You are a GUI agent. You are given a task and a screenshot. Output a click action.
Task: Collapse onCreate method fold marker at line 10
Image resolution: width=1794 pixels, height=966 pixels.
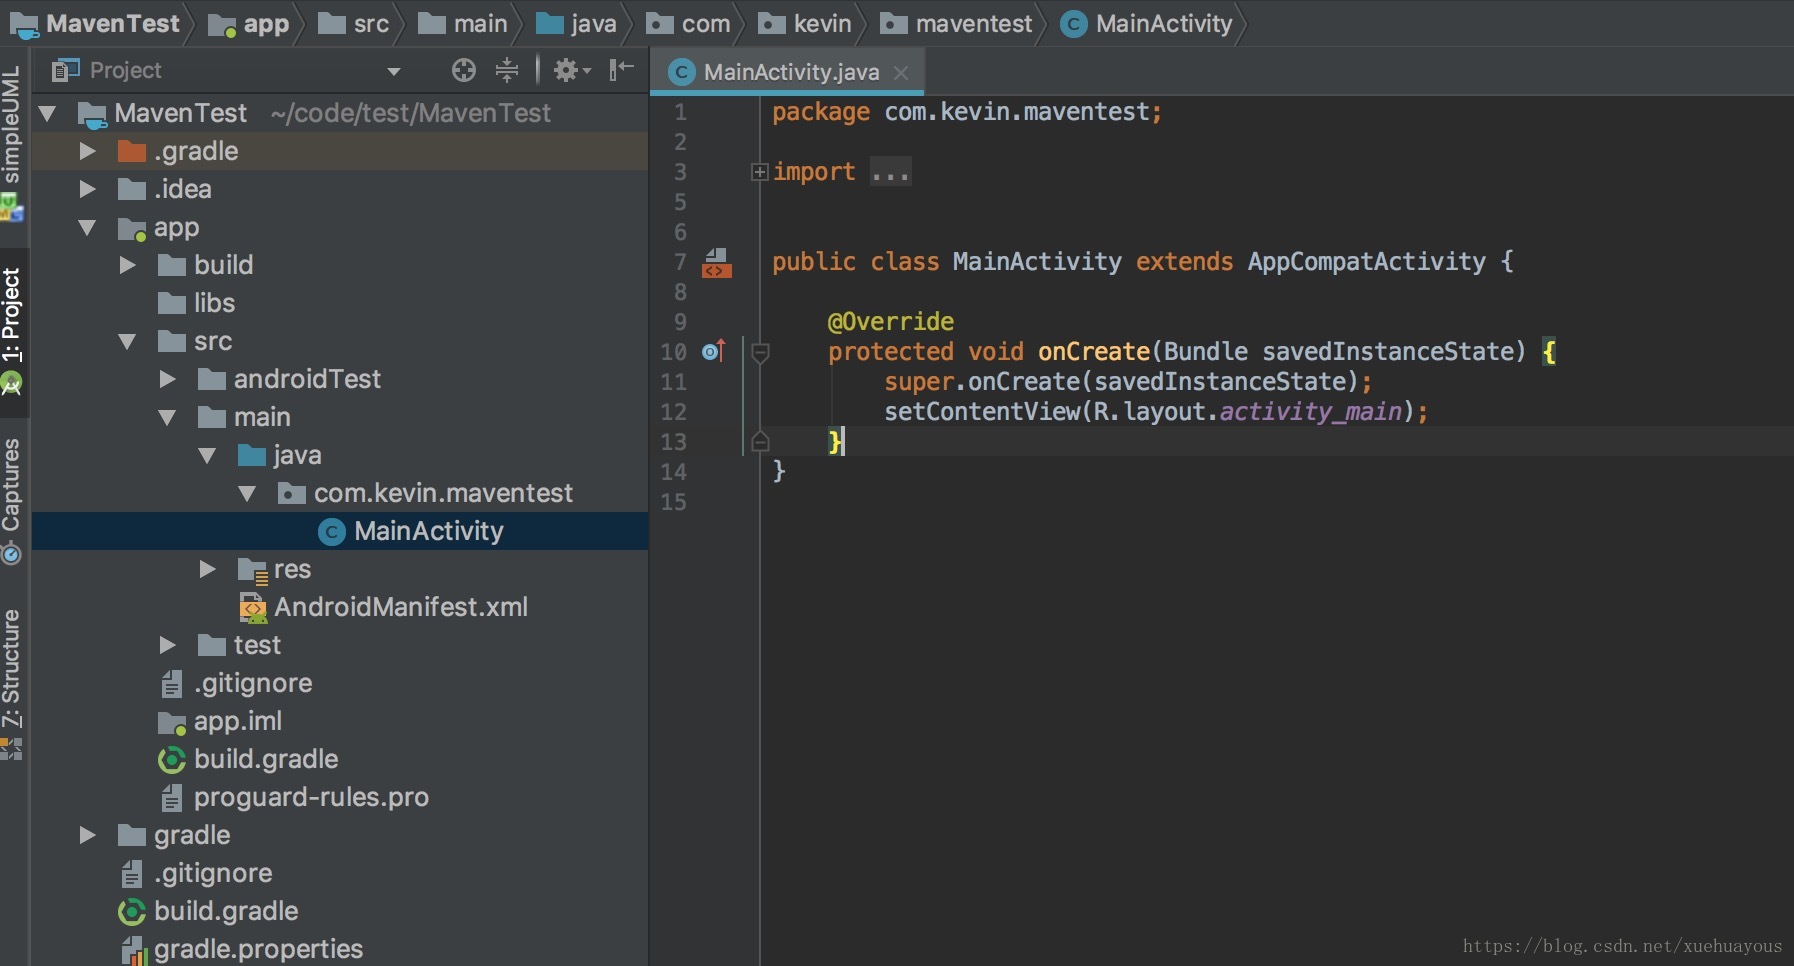tap(760, 352)
